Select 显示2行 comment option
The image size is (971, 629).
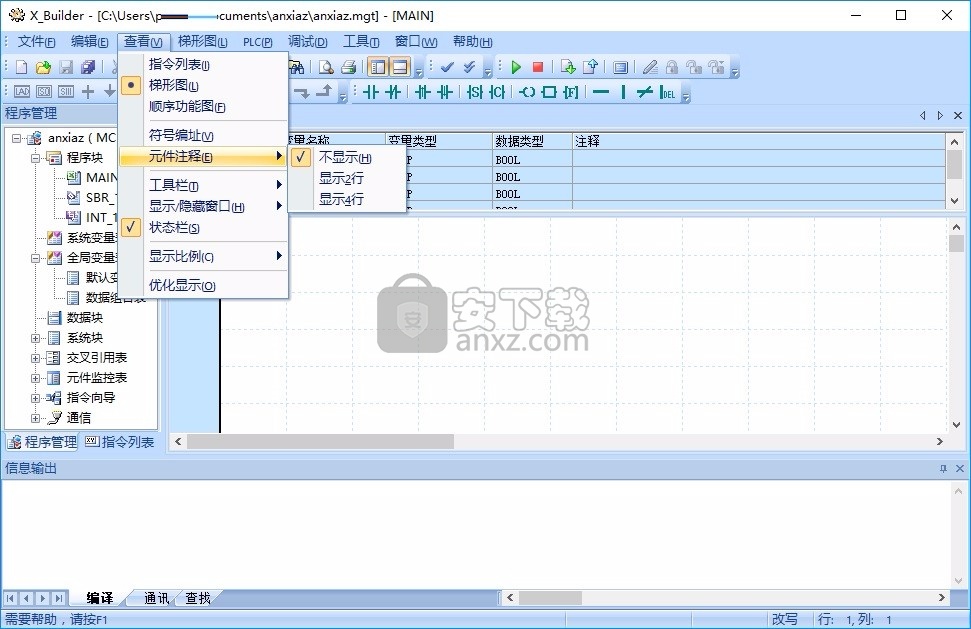click(346, 178)
